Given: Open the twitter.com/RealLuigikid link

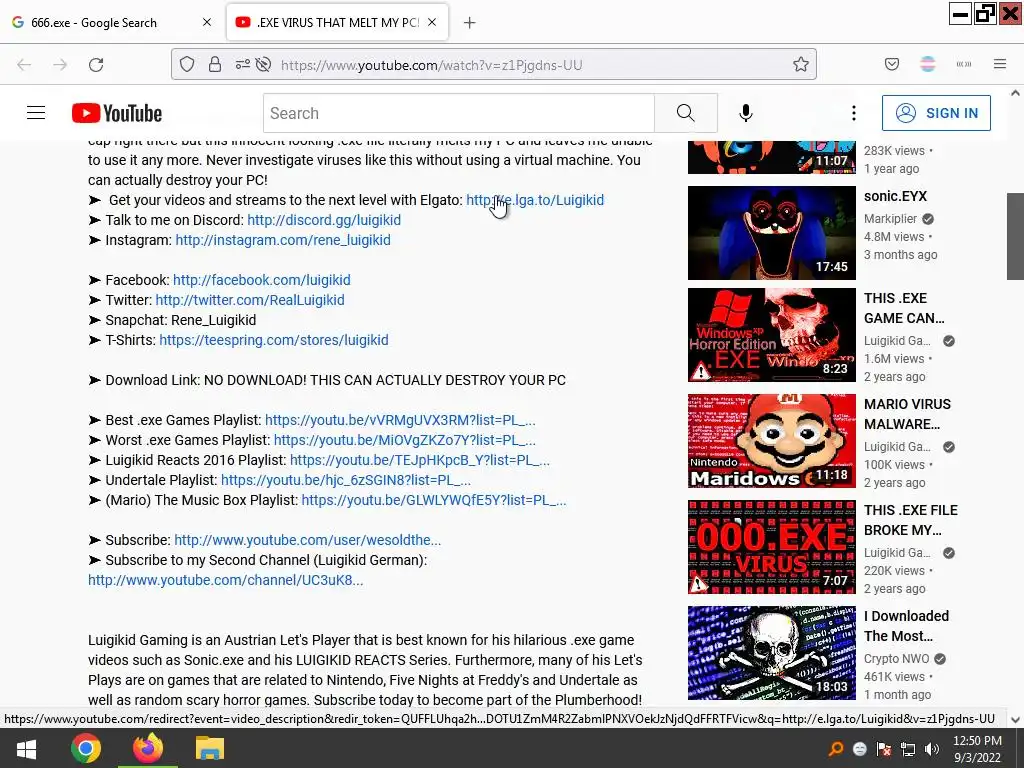Looking at the screenshot, I should click(x=250, y=300).
